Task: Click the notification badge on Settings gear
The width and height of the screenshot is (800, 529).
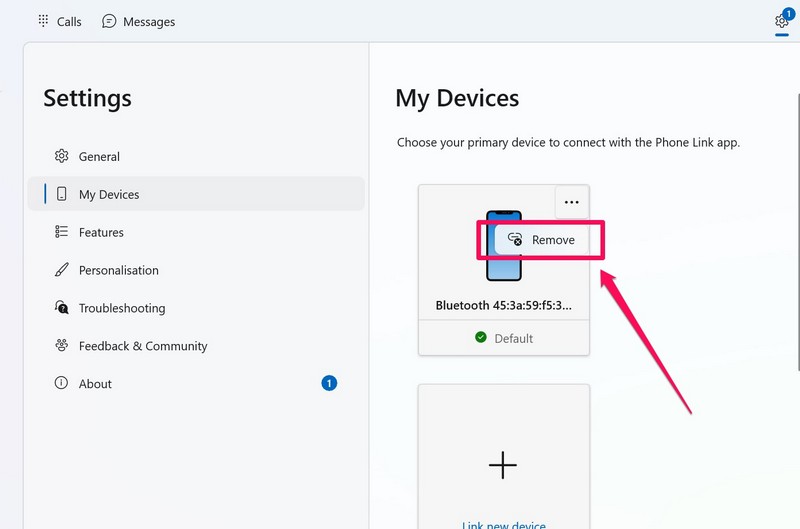Action: coord(788,13)
